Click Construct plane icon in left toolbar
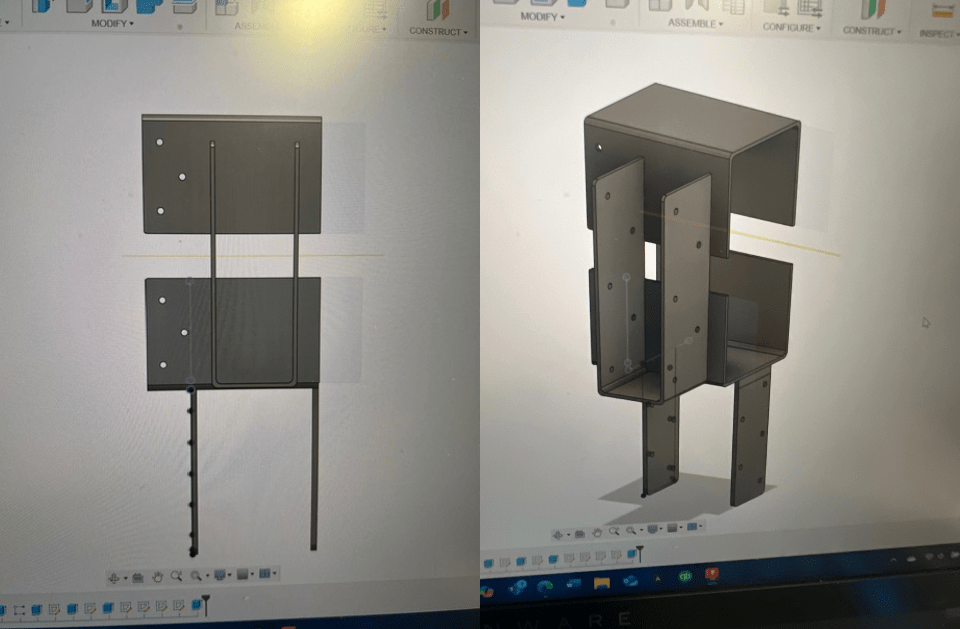 tap(437, 10)
